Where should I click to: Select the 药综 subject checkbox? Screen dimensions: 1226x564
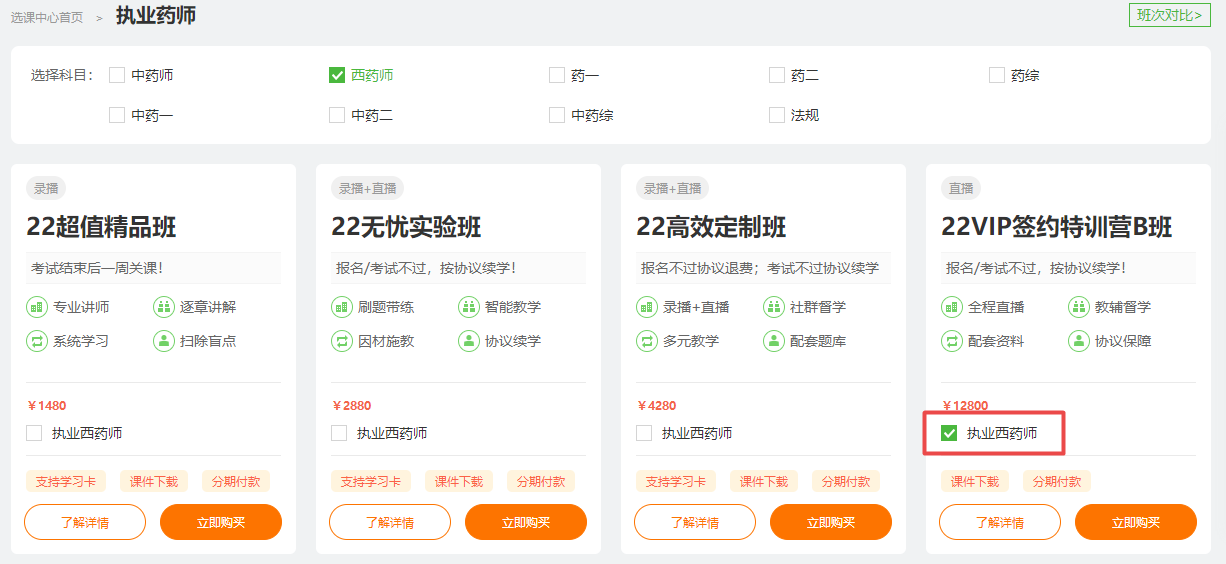point(997,75)
